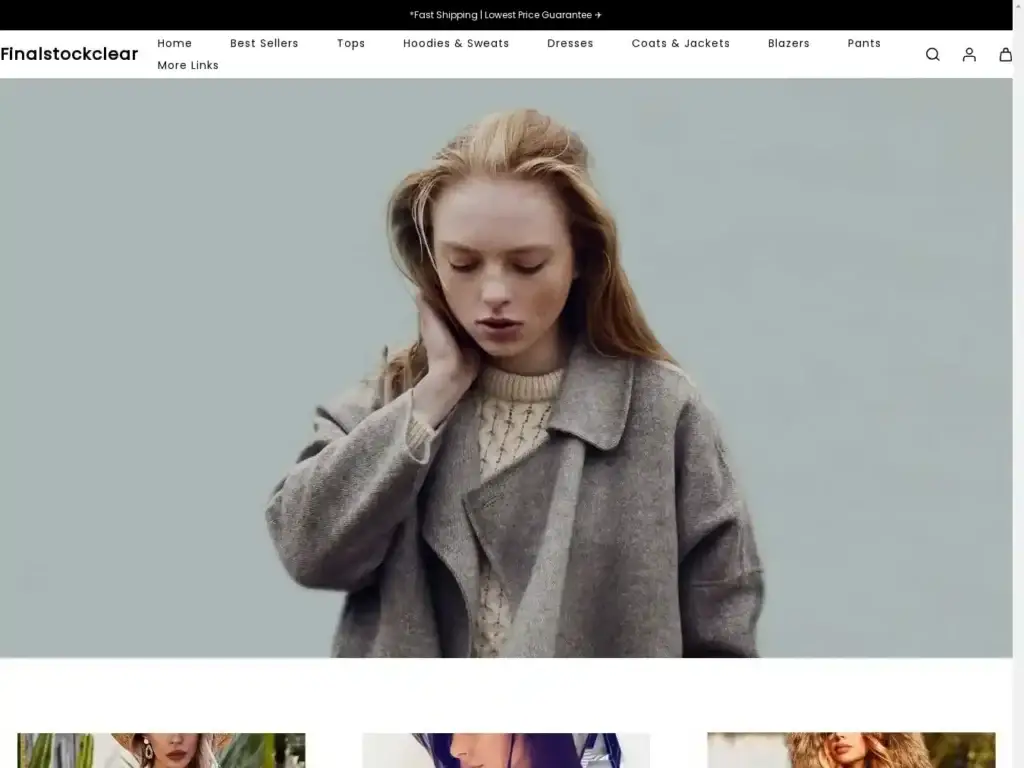Open the Best Sellers menu item
This screenshot has width=1024, height=768.
pos(264,43)
